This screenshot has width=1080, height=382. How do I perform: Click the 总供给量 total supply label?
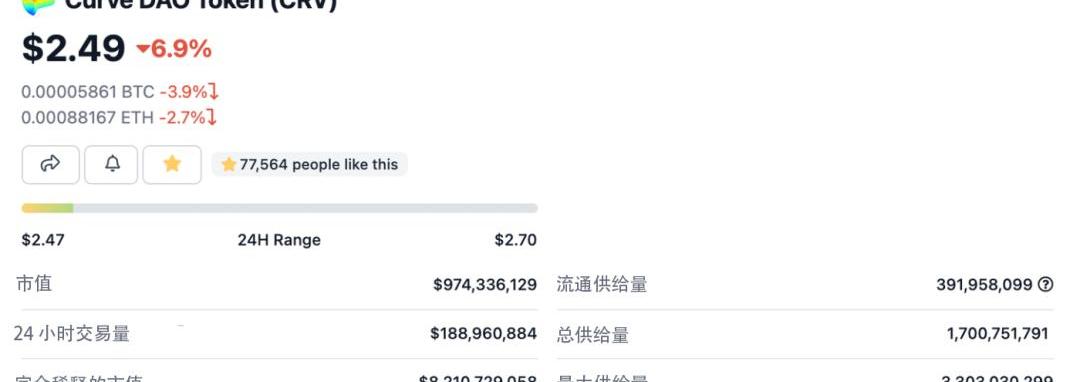tap(593, 335)
